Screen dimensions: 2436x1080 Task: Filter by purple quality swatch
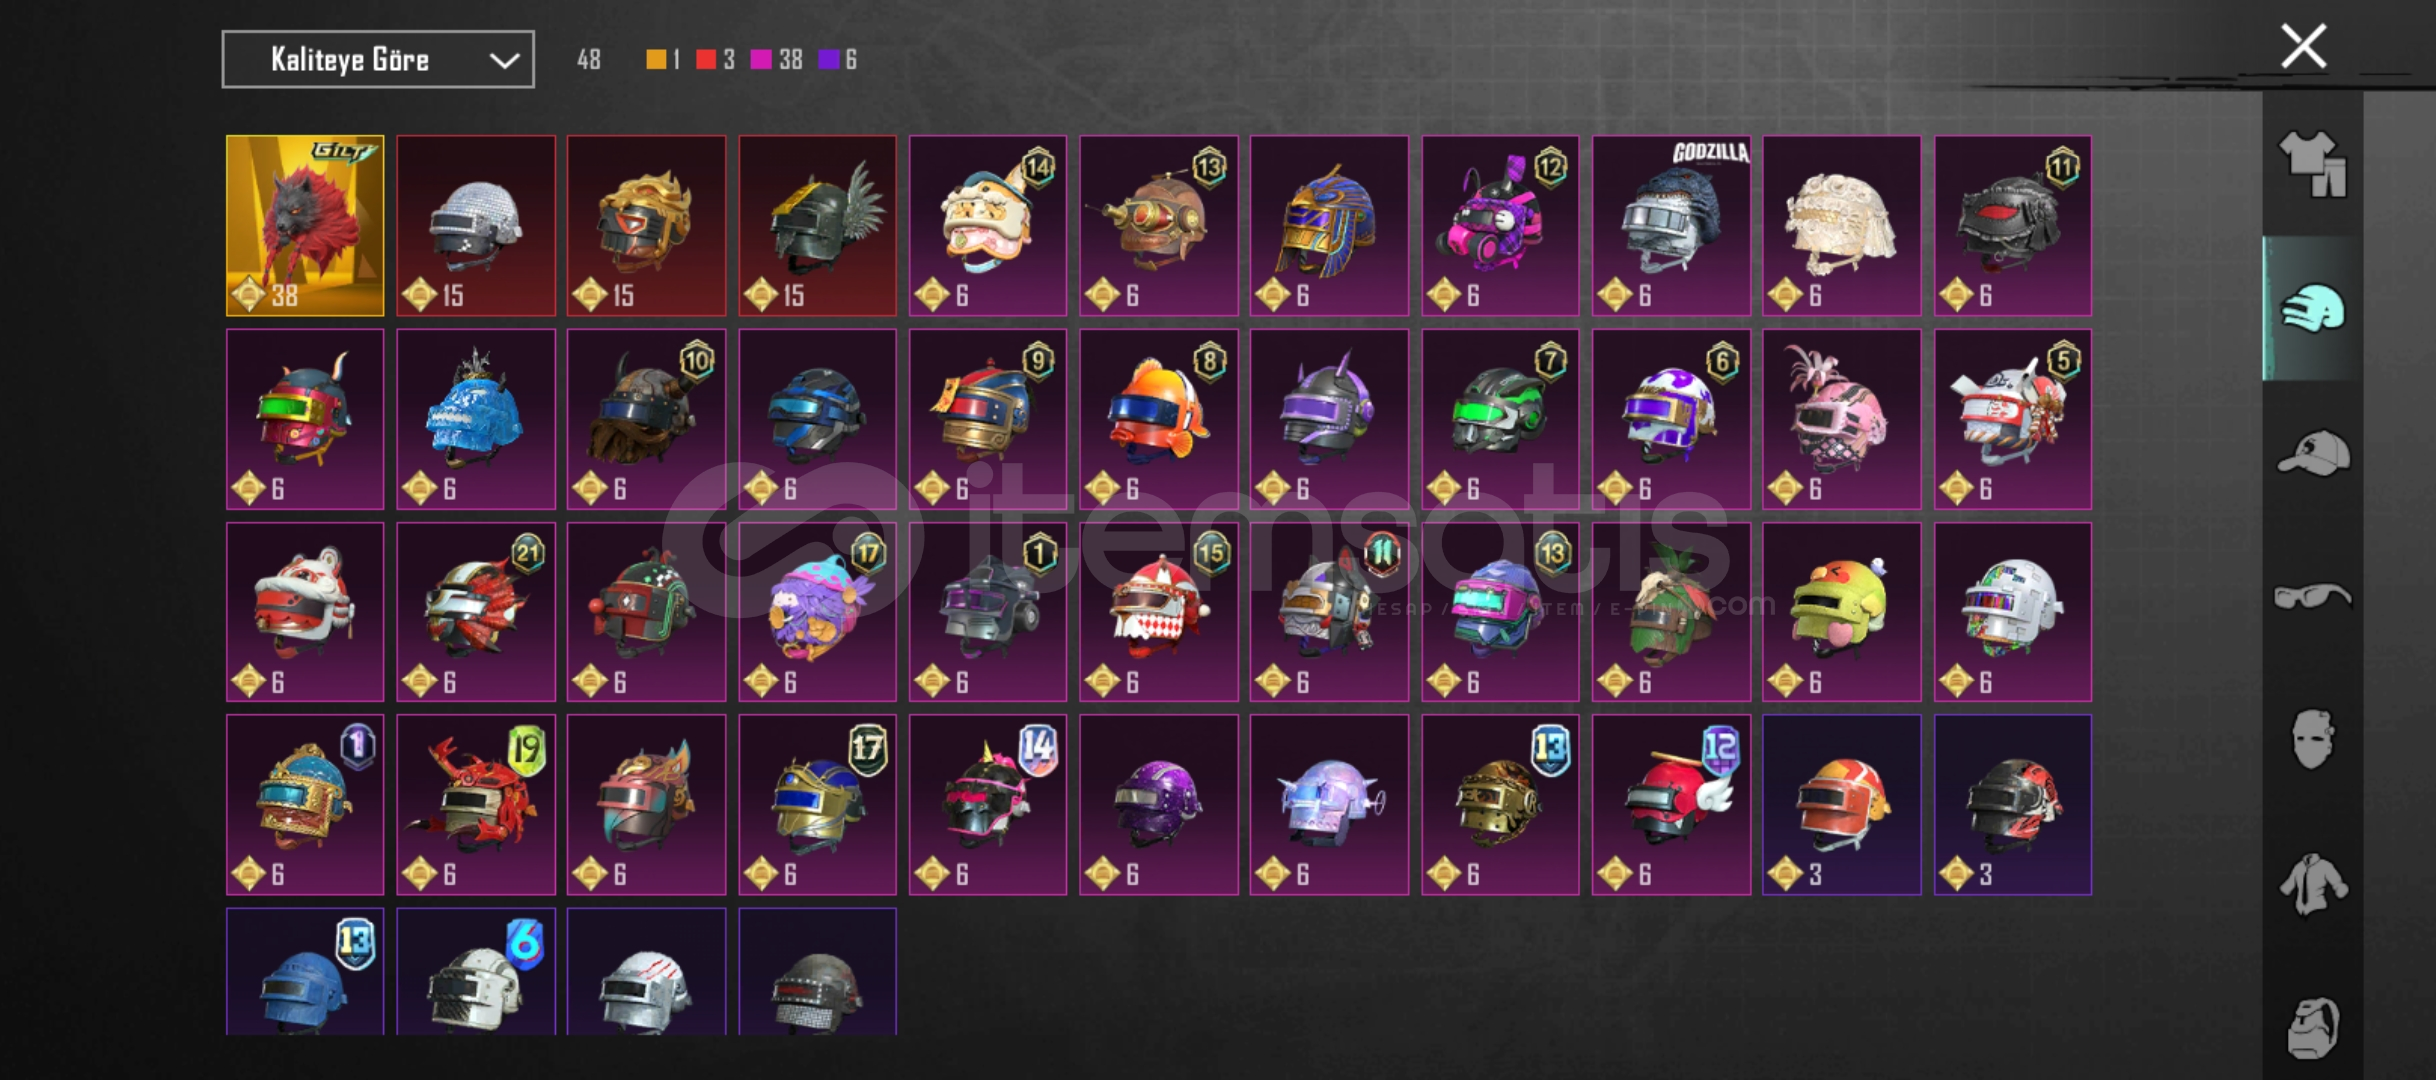[x=828, y=60]
